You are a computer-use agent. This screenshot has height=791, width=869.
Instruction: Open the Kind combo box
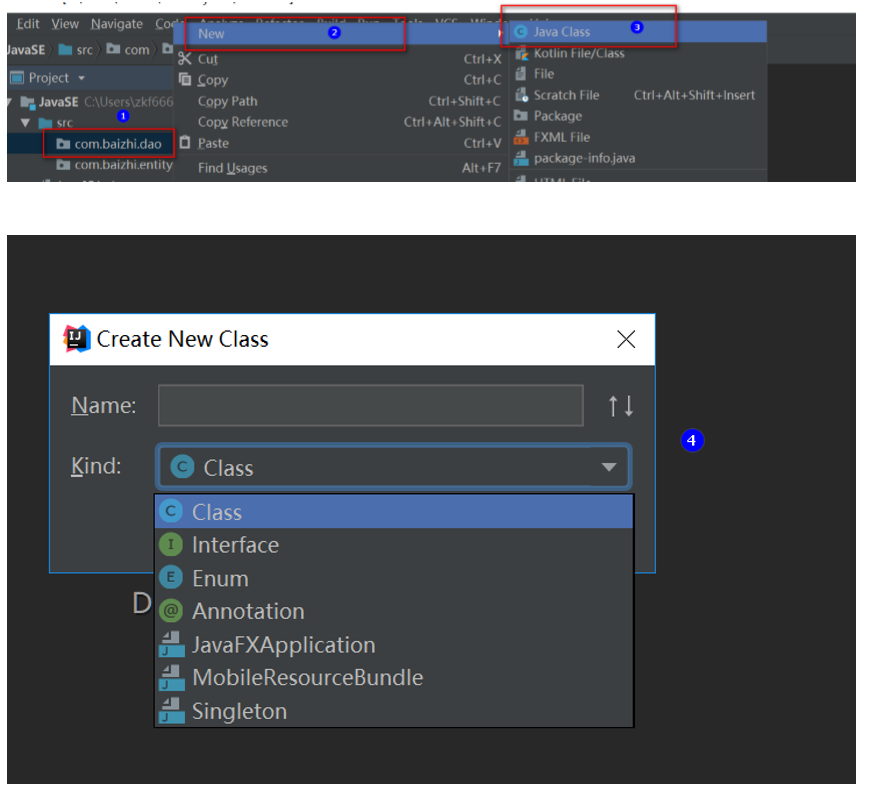394,467
